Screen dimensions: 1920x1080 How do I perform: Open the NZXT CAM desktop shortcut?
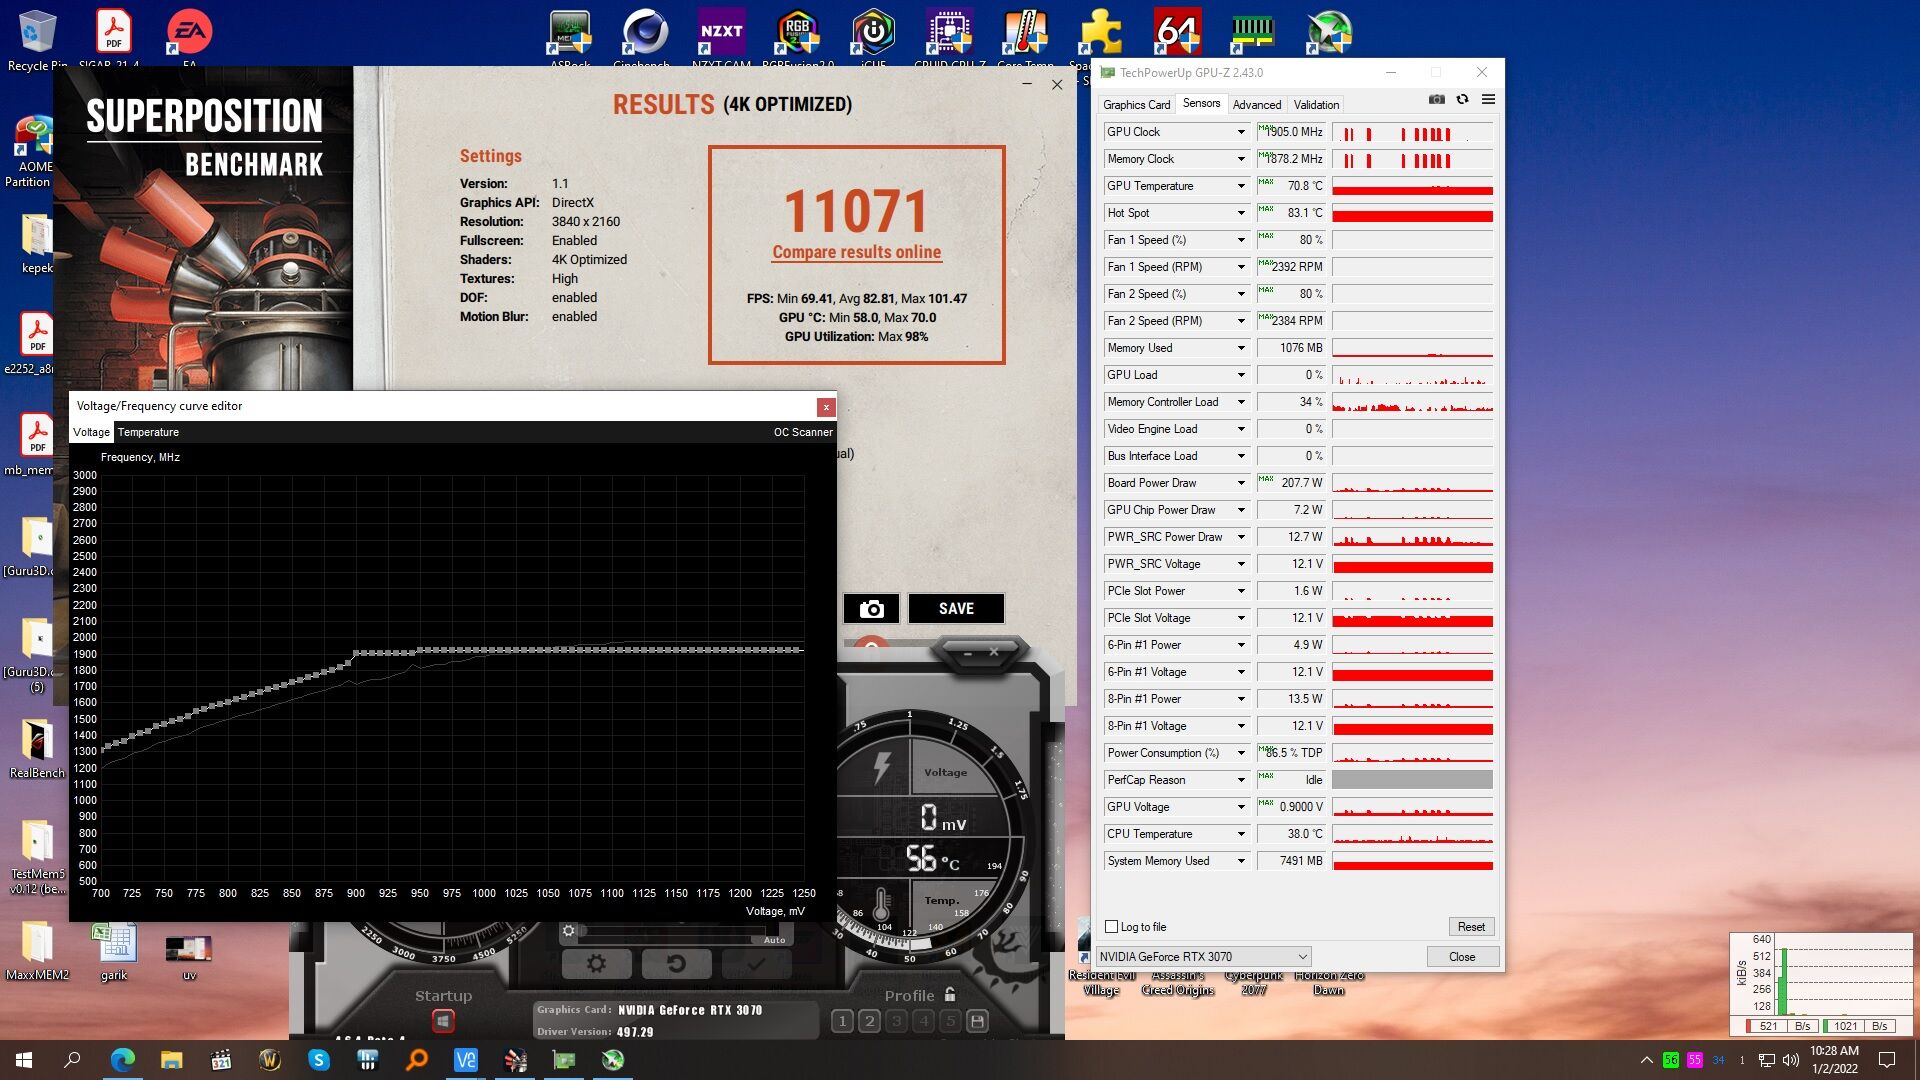721,38
